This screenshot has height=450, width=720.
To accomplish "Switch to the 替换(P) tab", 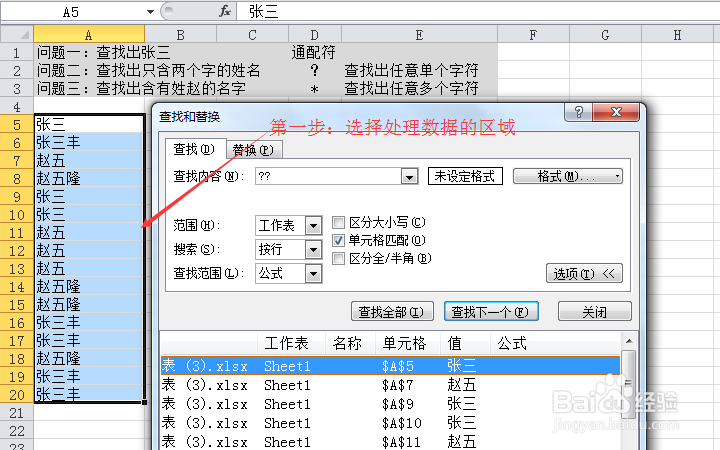I will [253, 150].
